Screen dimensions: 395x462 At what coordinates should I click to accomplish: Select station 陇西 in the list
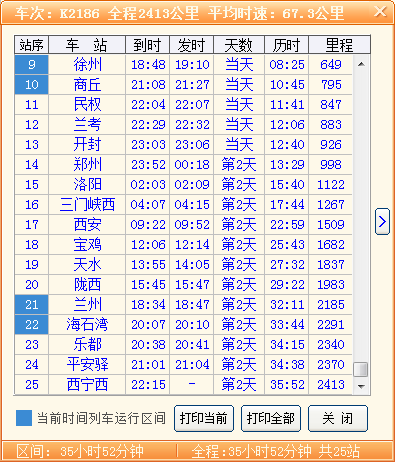(87, 285)
